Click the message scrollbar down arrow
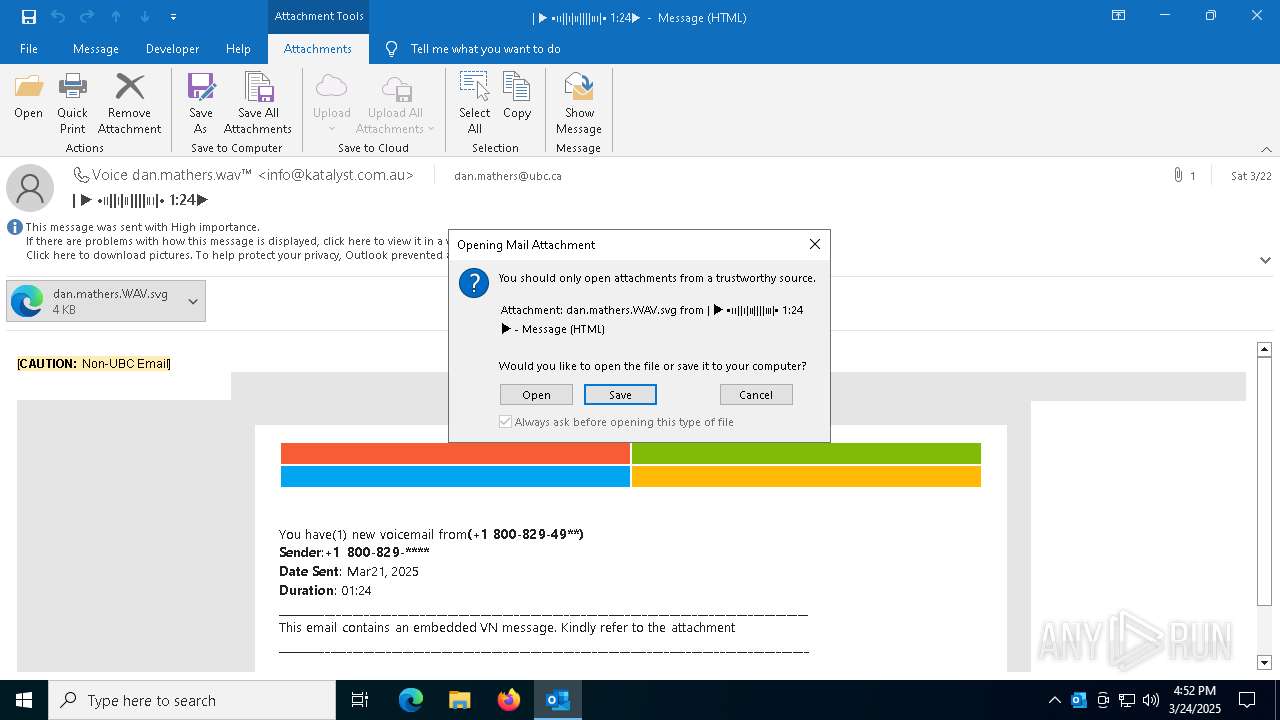The height and width of the screenshot is (720, 1280). (x=1264, y=662)
